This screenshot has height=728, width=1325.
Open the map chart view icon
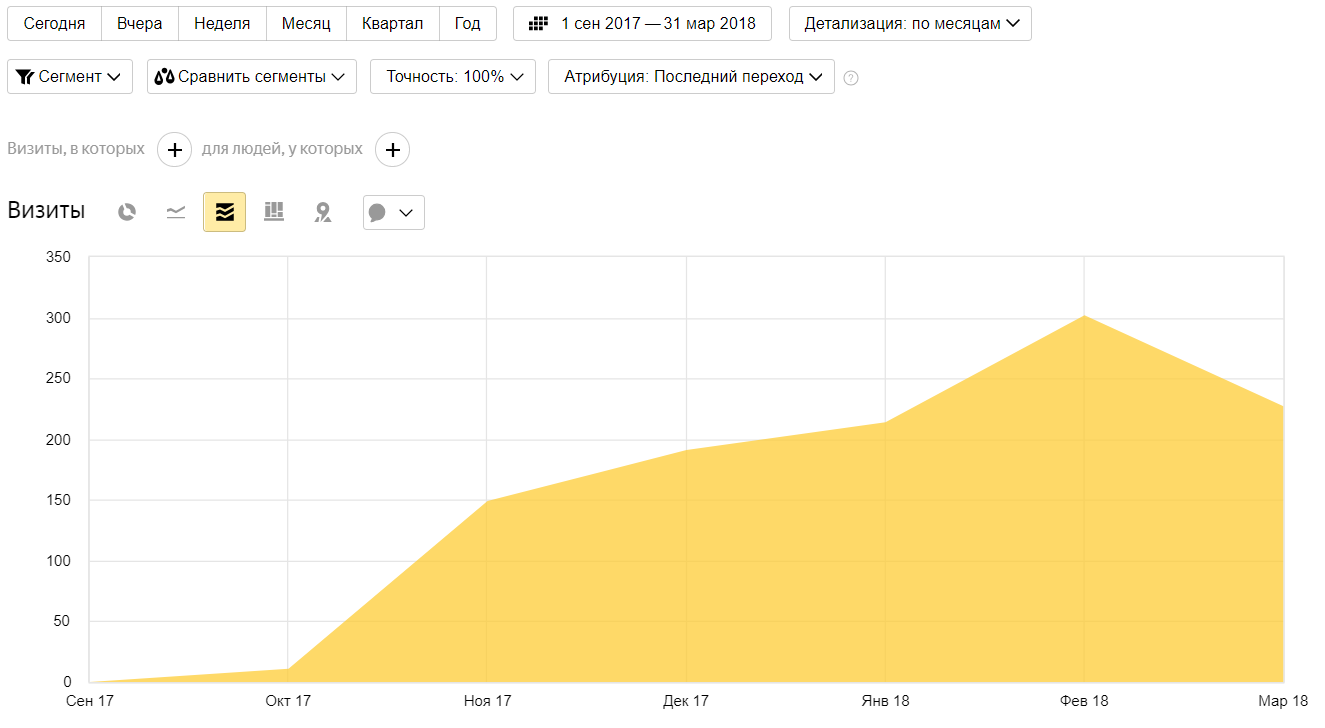coord(322,212)
